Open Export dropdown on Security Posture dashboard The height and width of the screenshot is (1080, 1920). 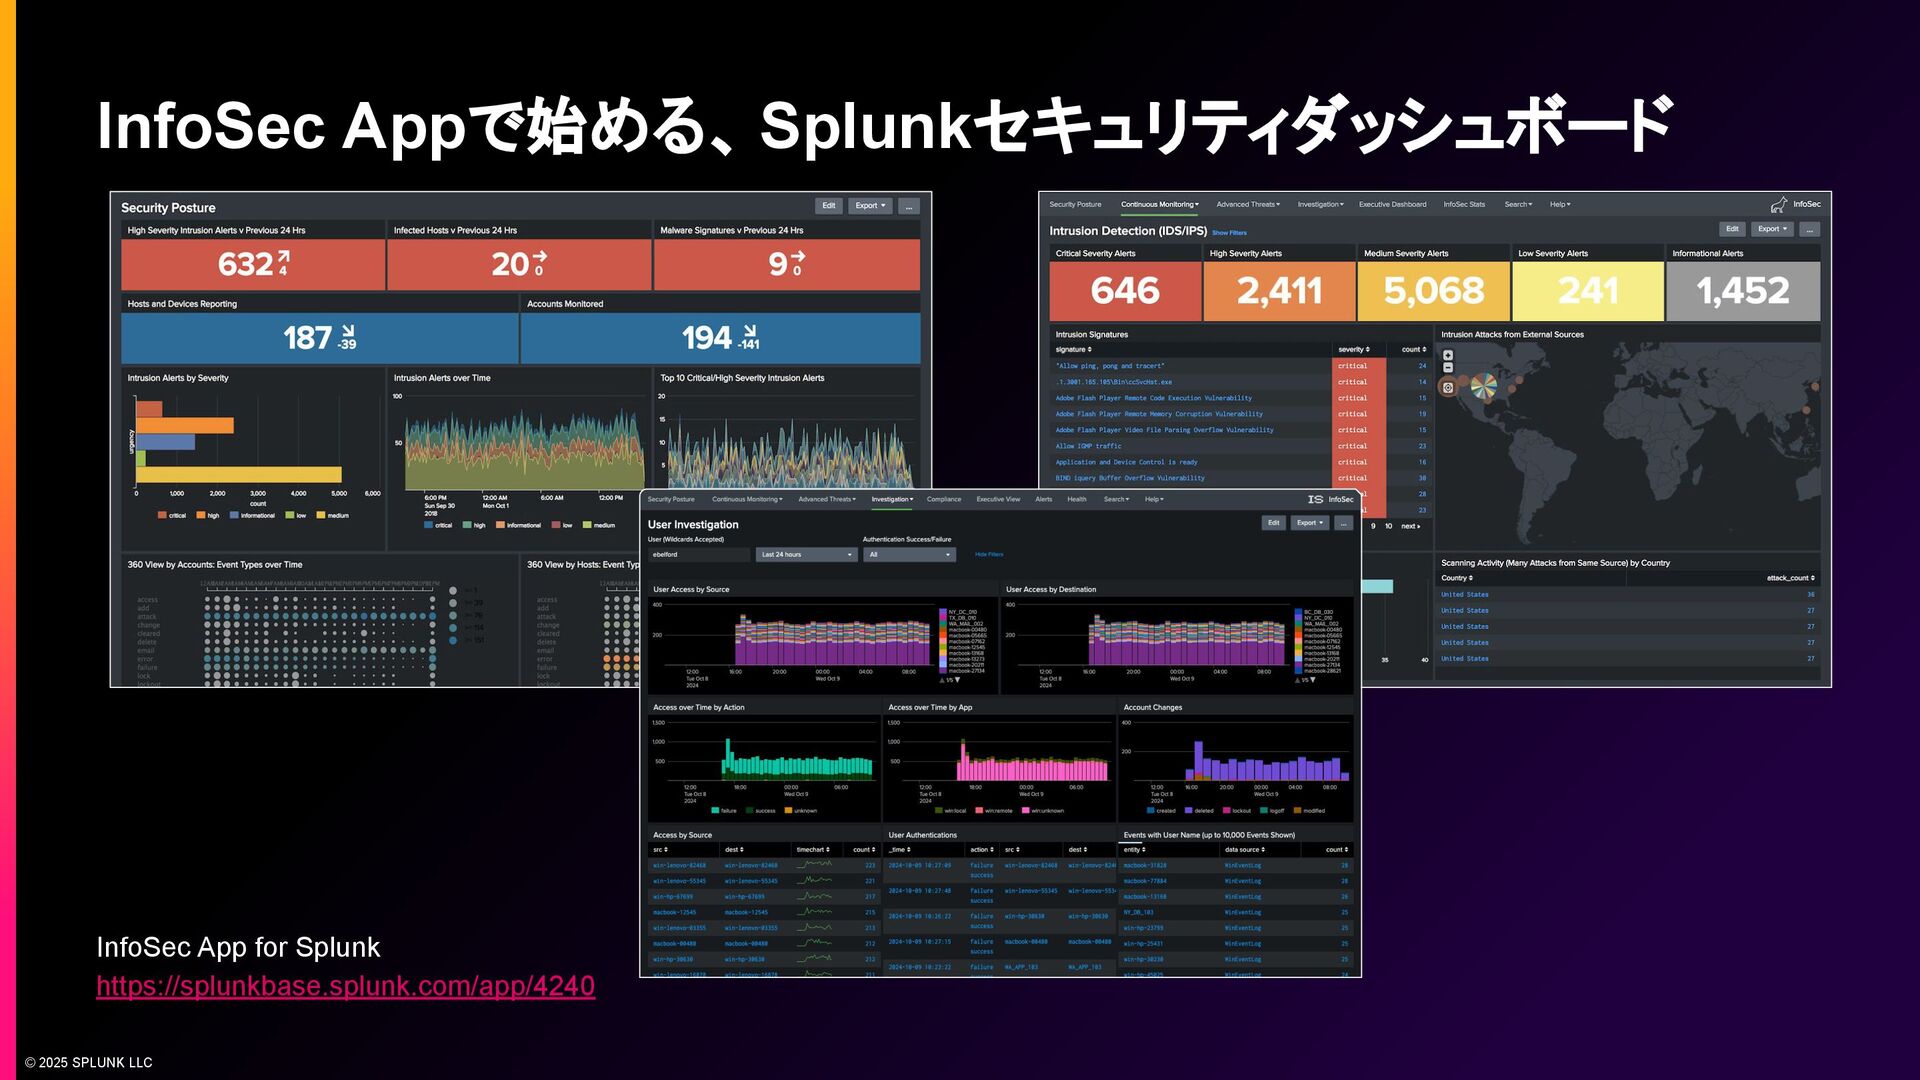pos(869,206)
